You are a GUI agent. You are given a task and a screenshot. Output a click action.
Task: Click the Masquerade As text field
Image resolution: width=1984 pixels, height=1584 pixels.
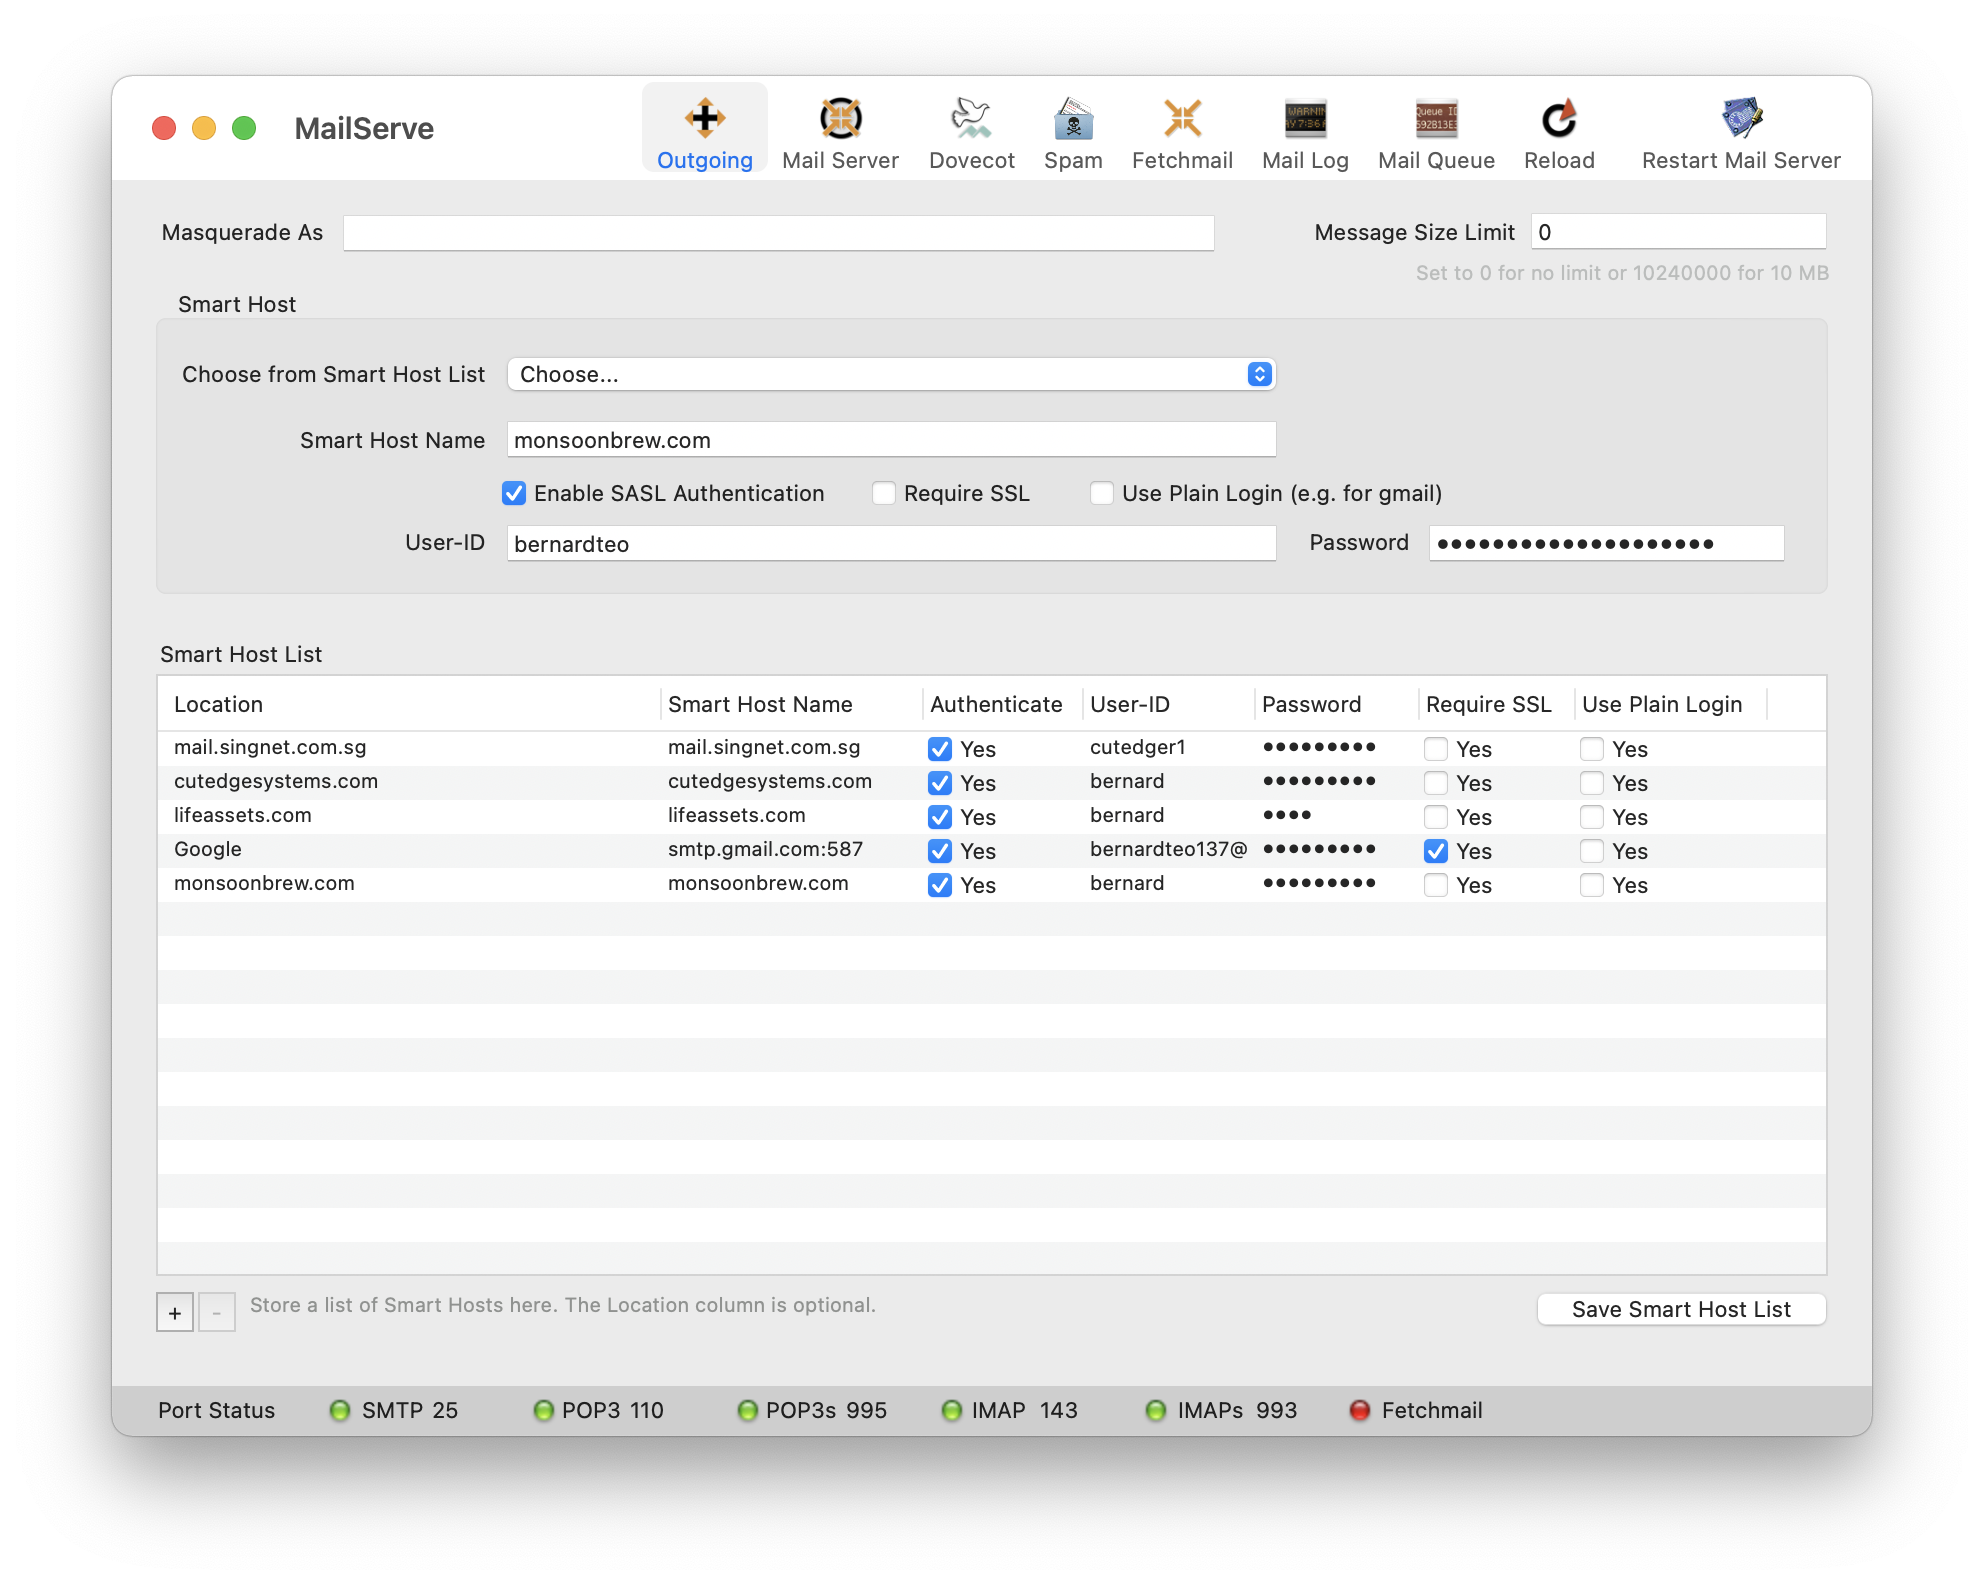click(778, 233)
